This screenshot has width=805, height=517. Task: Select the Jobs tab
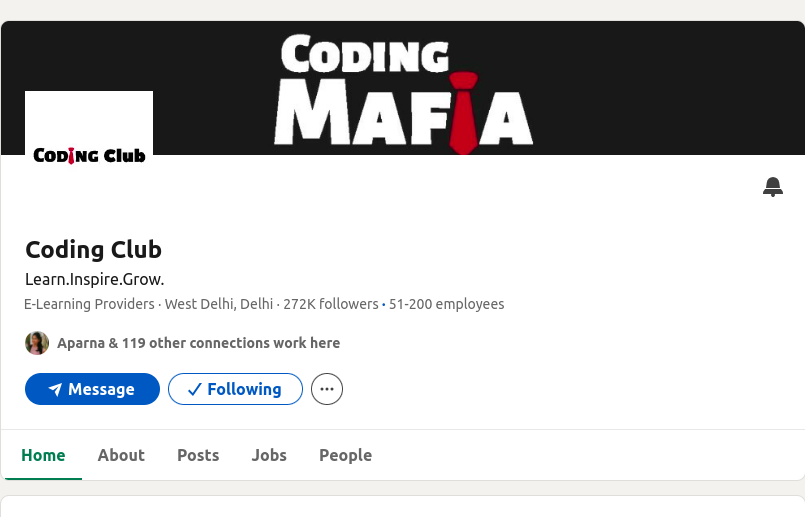[x=269, y=455]
